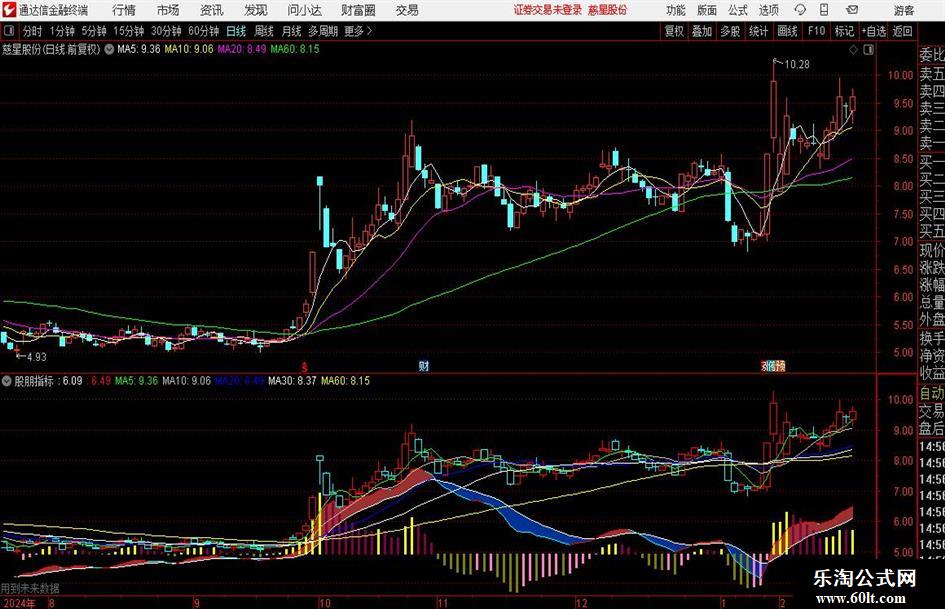Click the diamond icon above the chart
Image resolution: width=945 pixels, height=609 pixels.
(x=853, y=50)
